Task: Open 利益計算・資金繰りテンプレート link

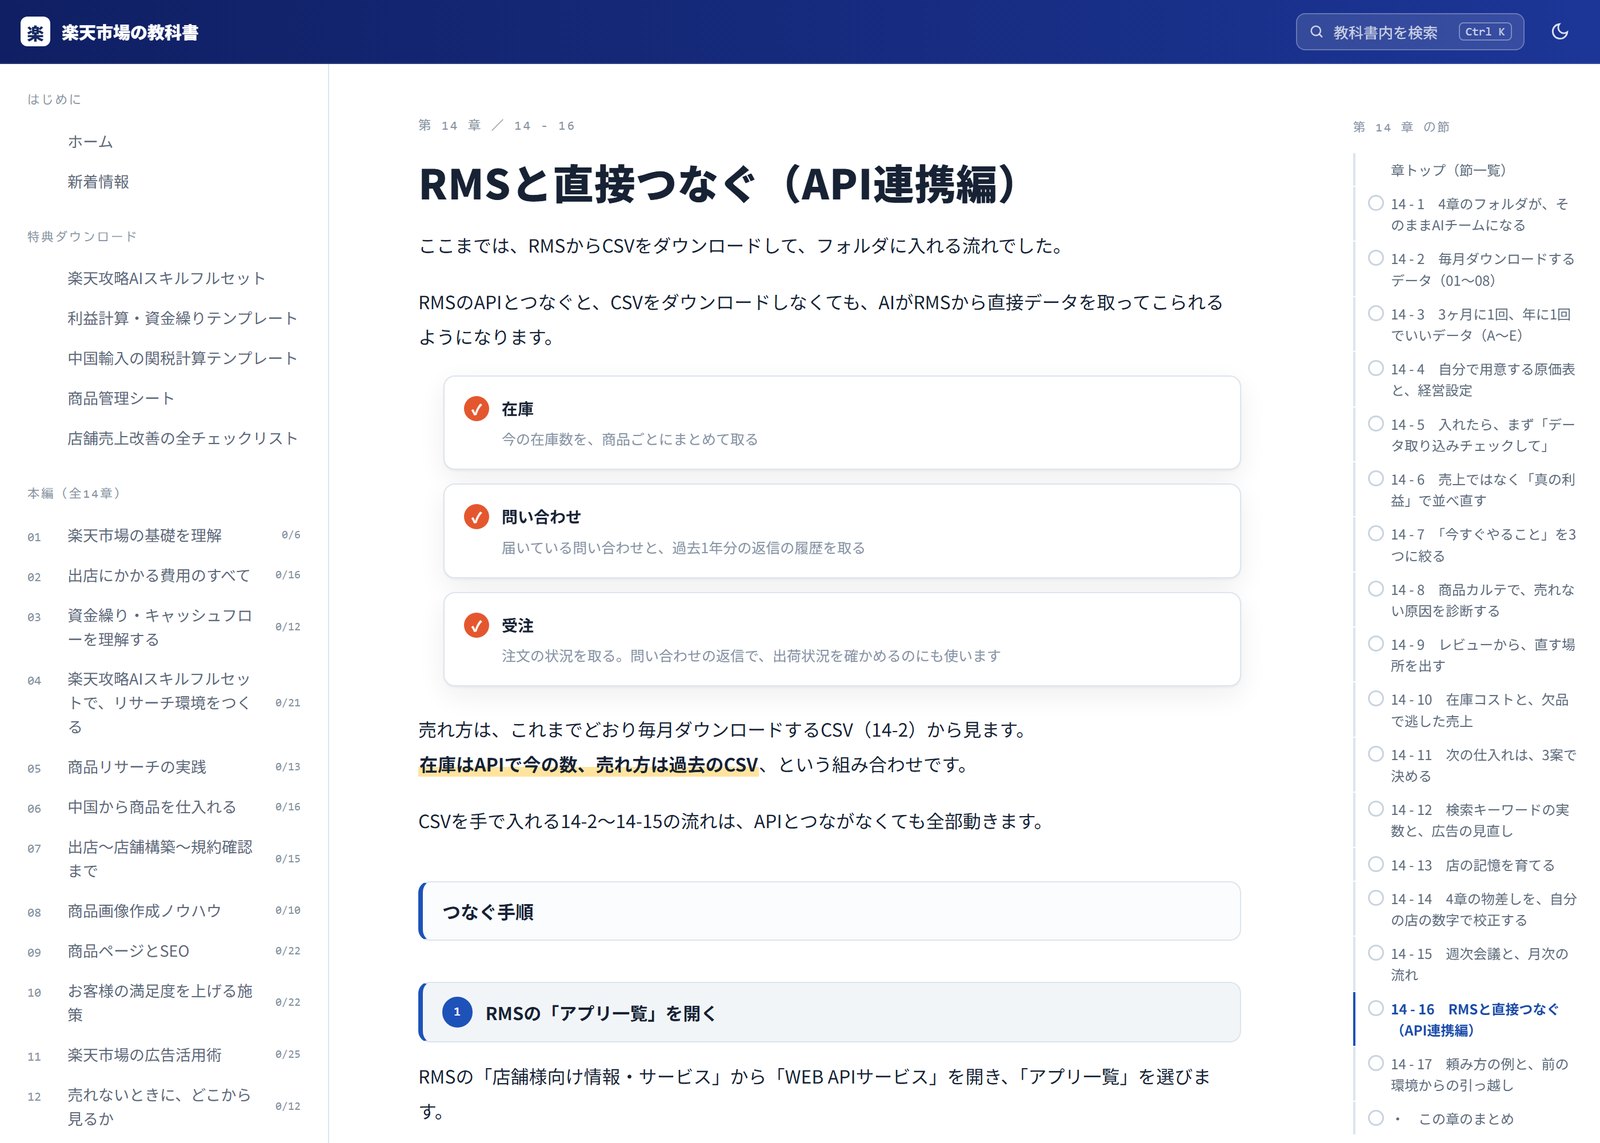Action: 182,318
